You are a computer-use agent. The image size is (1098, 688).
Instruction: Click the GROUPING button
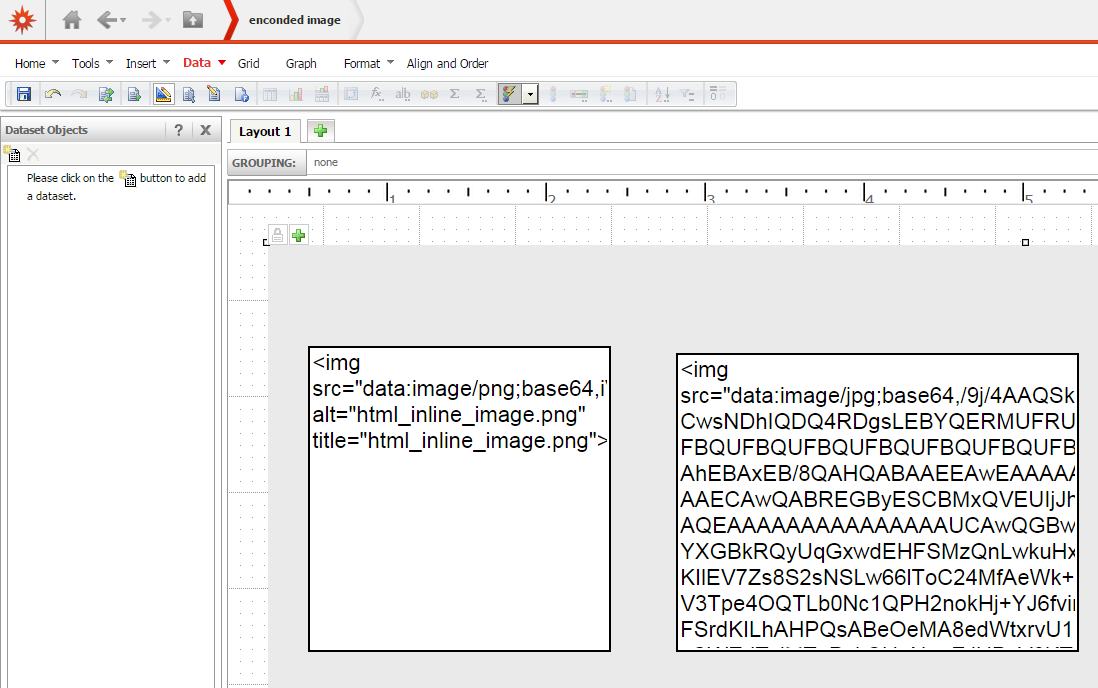tap(264, 162)
